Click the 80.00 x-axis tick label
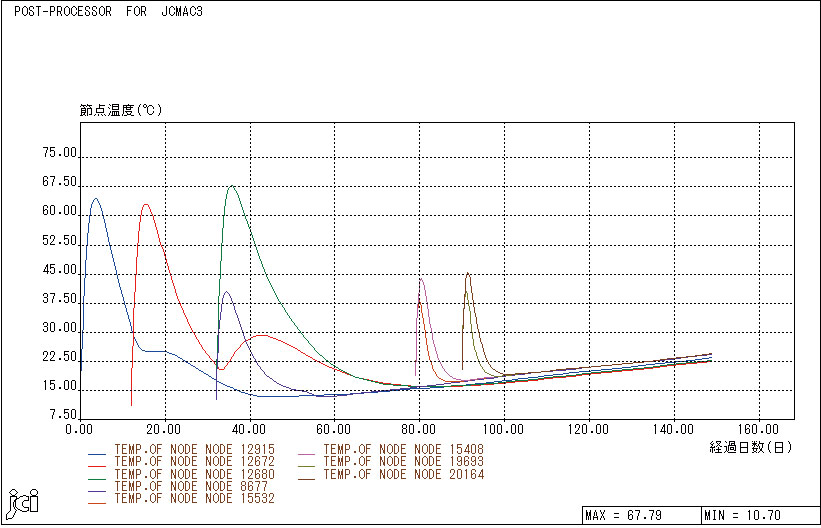 click(419, 430)
